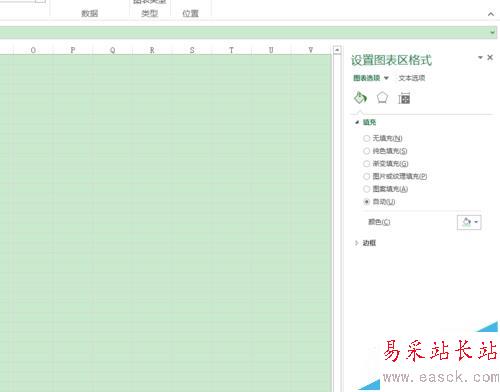The width and height of the screenshot is (500, 392).
Task: Open the Size & Properties icon tab
Action: (404, 98)
